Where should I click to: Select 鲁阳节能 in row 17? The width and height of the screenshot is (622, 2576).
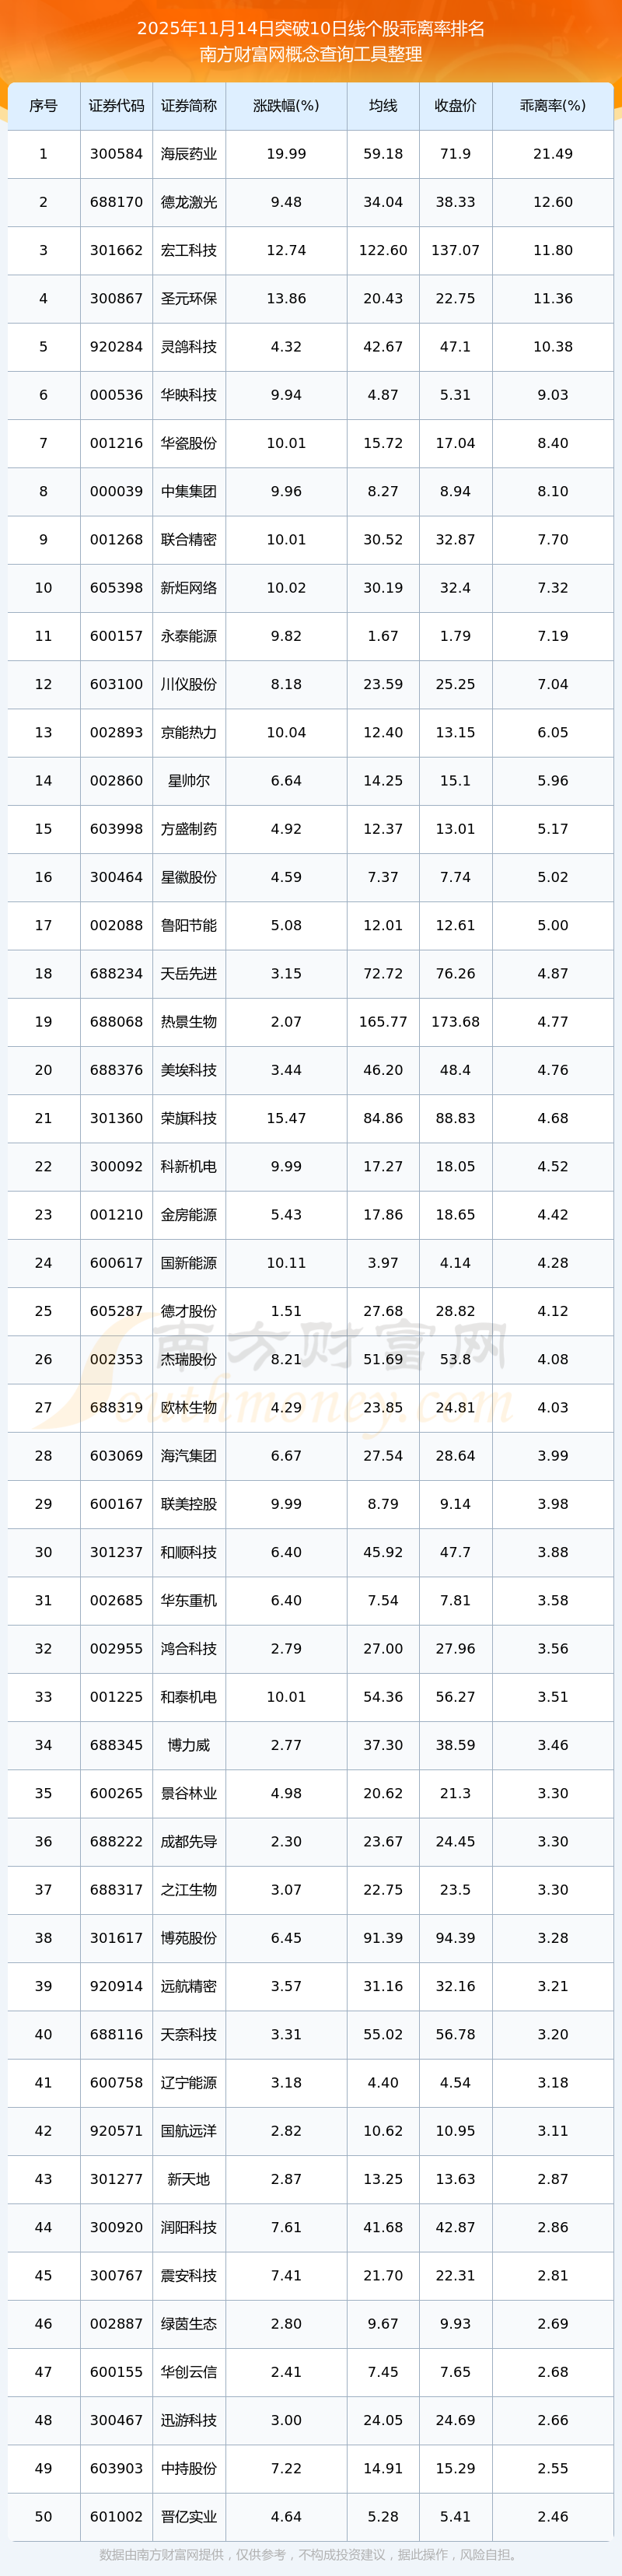(189, 925)
